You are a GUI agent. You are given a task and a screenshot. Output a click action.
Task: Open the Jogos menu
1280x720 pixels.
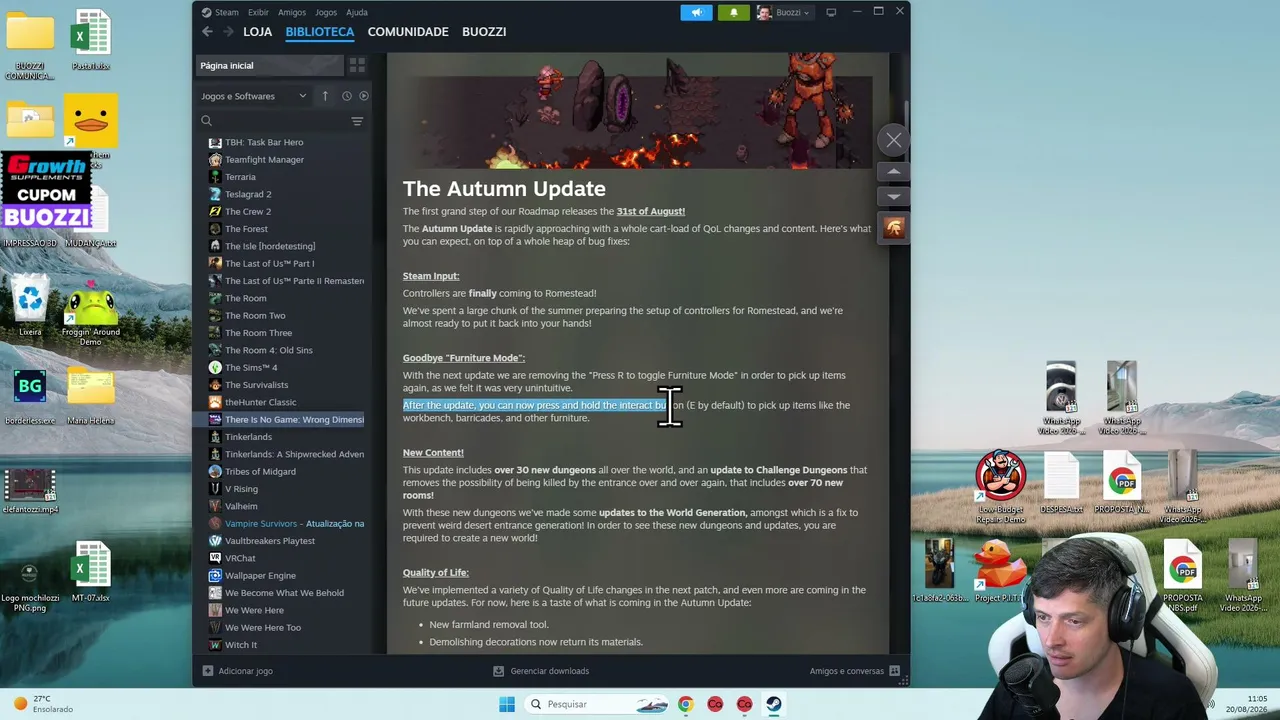pos(326,12)
